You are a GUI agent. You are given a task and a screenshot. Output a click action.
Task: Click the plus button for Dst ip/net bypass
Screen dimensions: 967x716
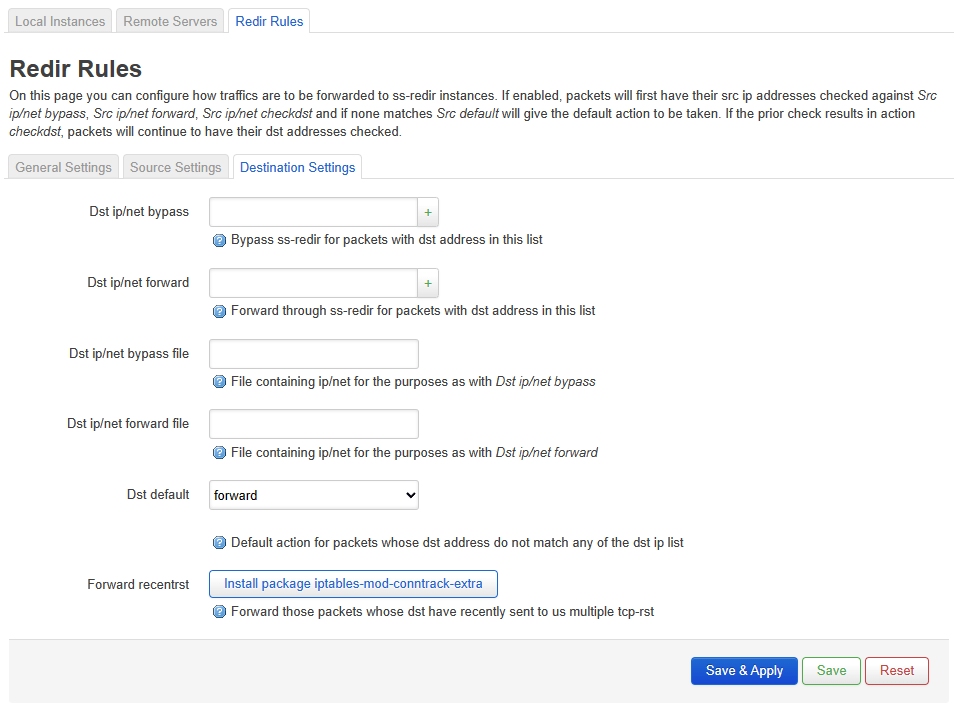(x=428, y=213)
